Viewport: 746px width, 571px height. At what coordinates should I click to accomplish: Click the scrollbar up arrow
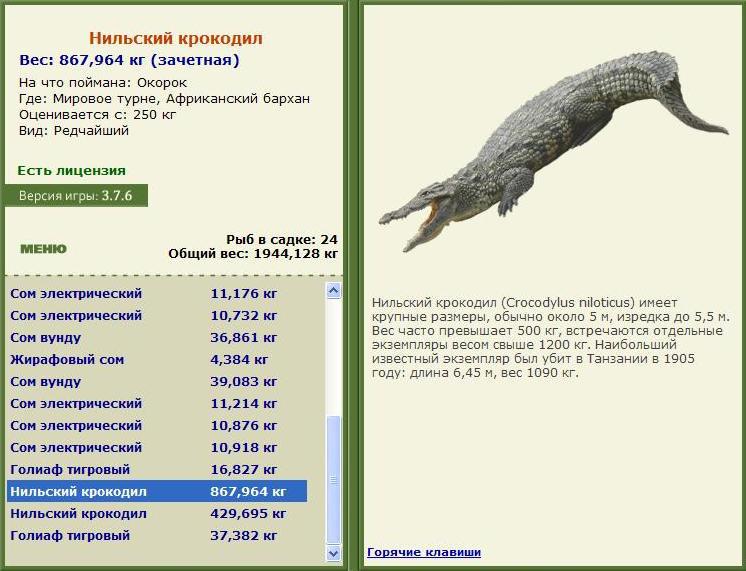click(x=334, y=291)
